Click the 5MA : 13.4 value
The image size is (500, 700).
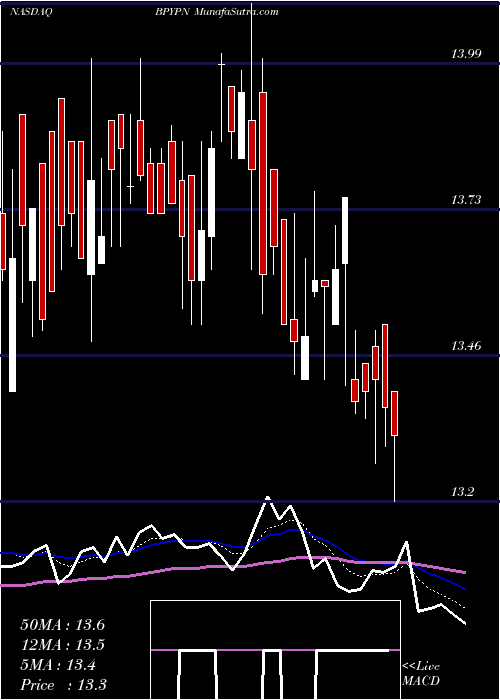coord(58,665)
